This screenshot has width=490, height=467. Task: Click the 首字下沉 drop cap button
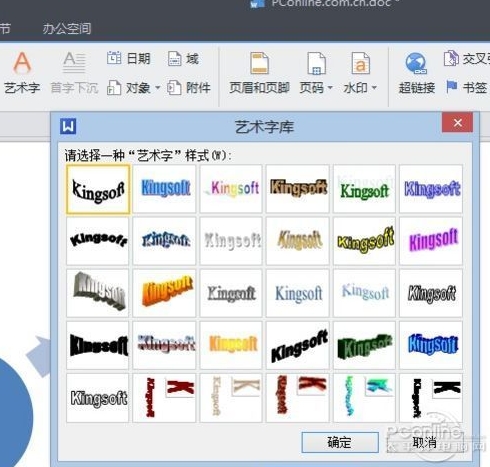pos(74,73)
